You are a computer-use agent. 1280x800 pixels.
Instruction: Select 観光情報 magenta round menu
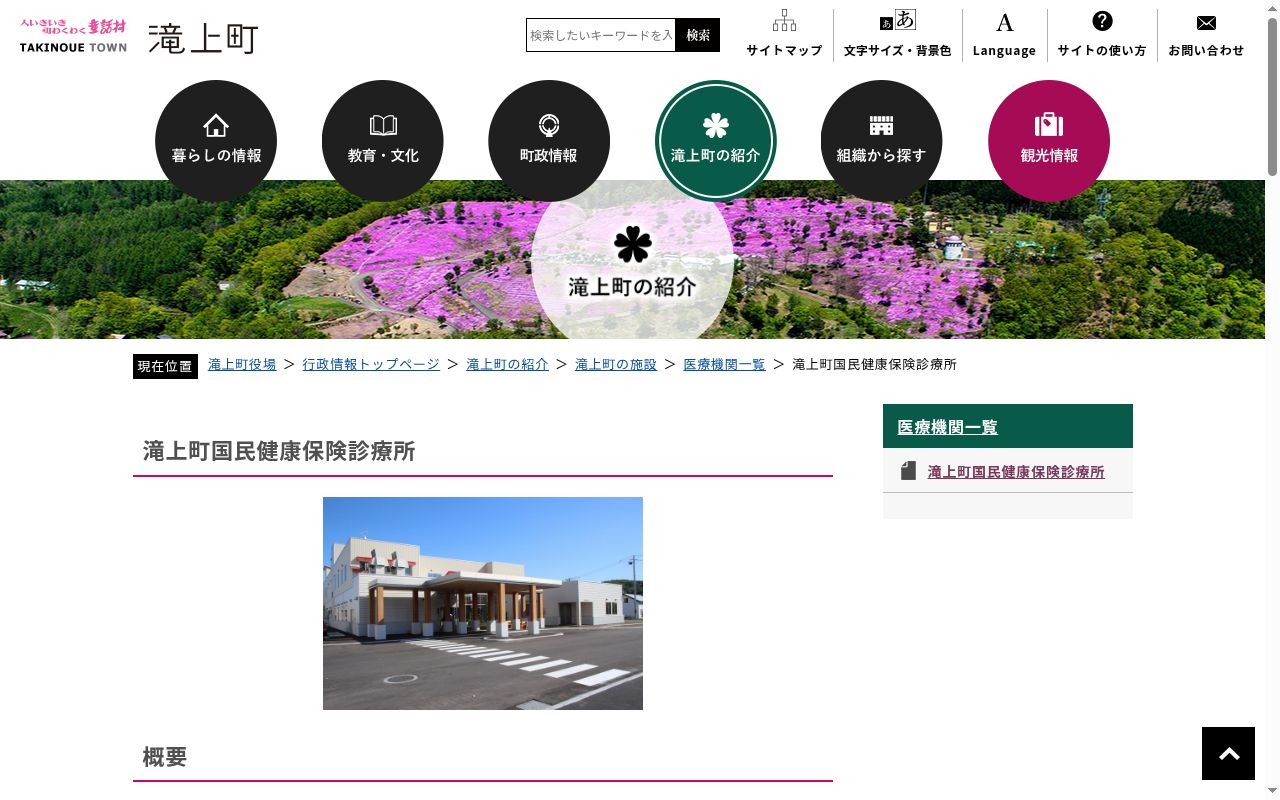click(x=1049, y=141)
